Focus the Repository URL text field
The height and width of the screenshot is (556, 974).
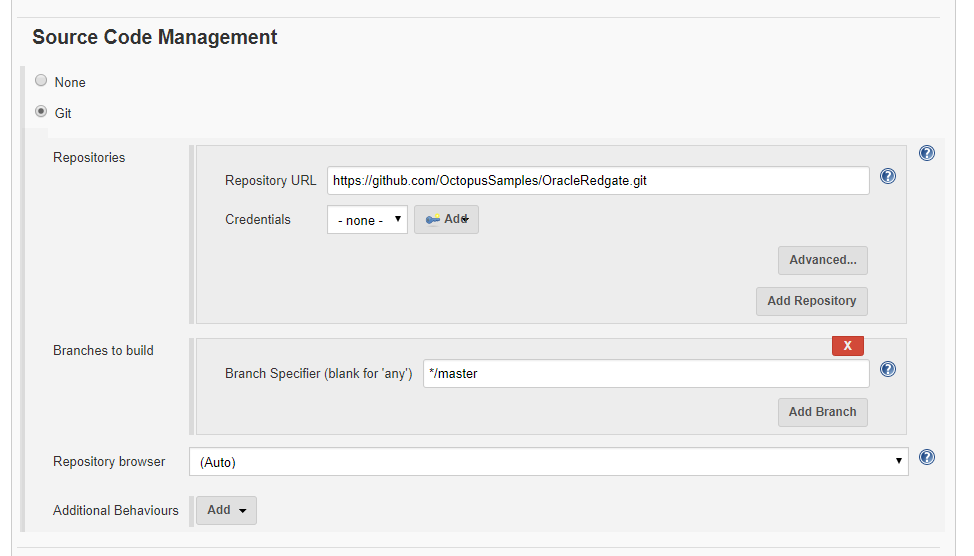pos(597,180)
